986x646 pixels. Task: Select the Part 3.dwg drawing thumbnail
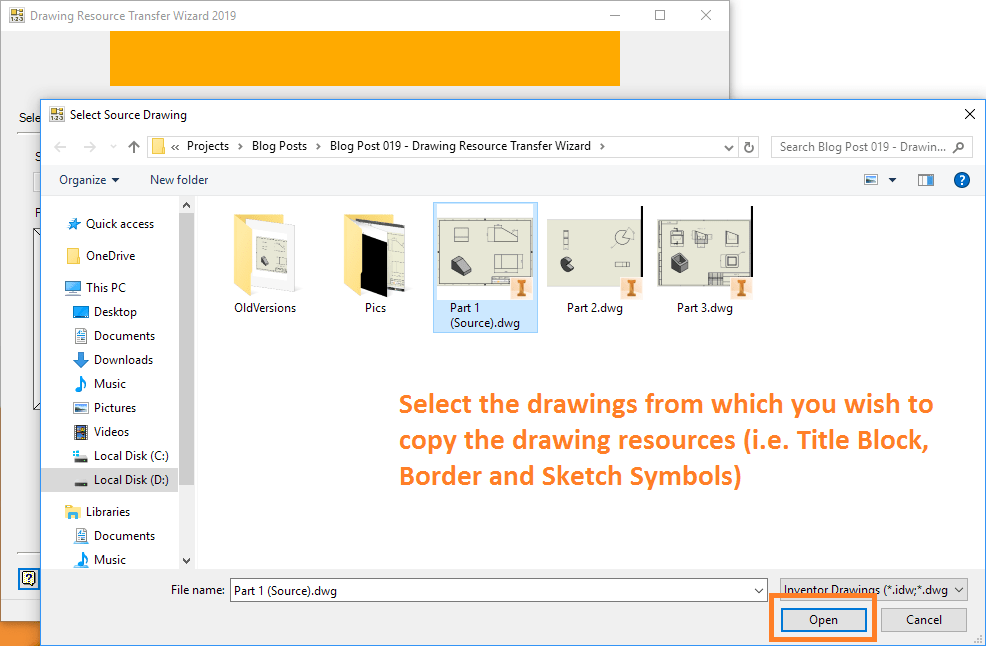(x=705, y=252)
